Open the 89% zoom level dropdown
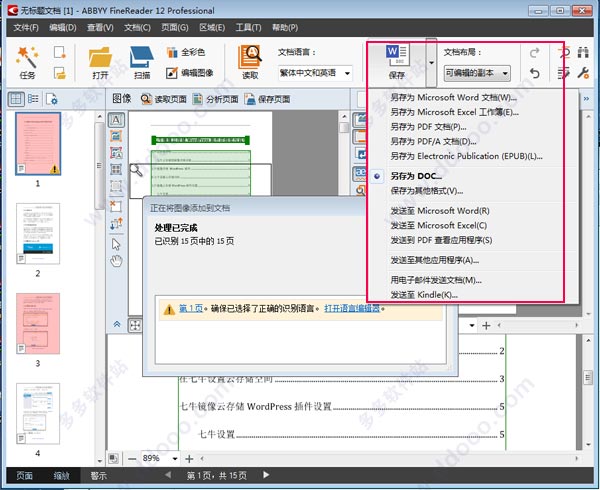 [175, 459]
